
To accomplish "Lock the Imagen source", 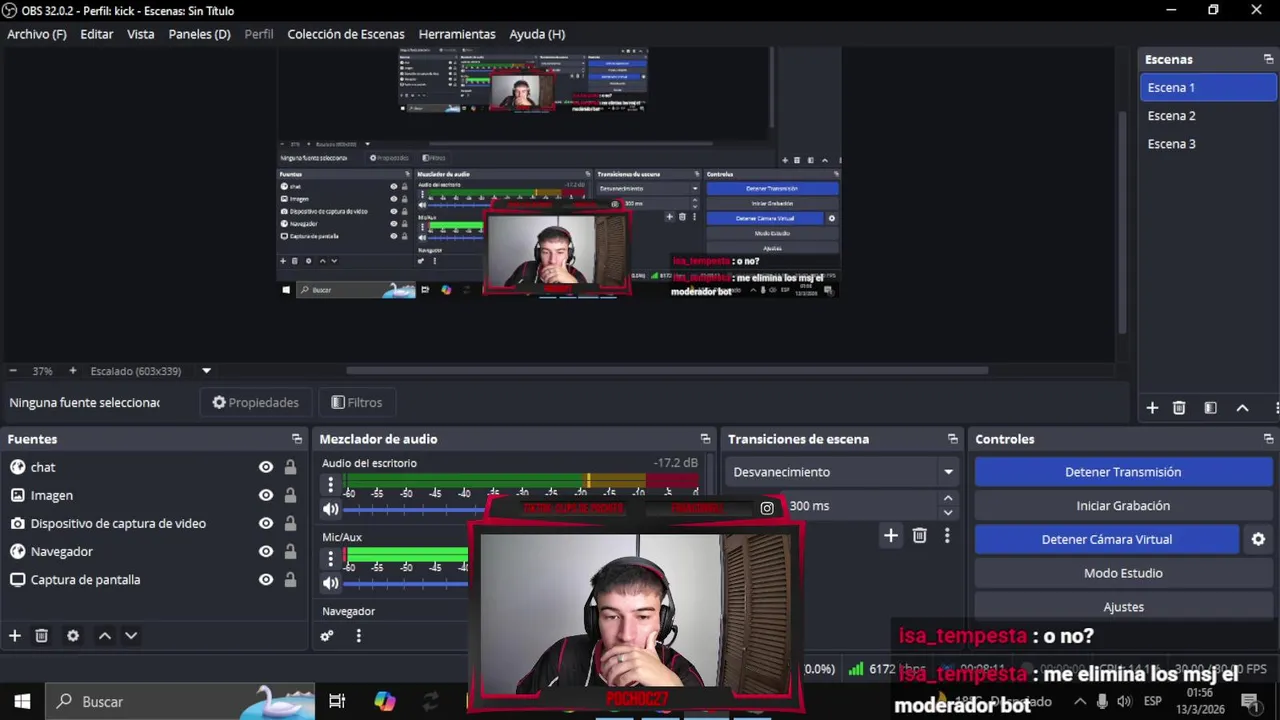I will (290, 495).
